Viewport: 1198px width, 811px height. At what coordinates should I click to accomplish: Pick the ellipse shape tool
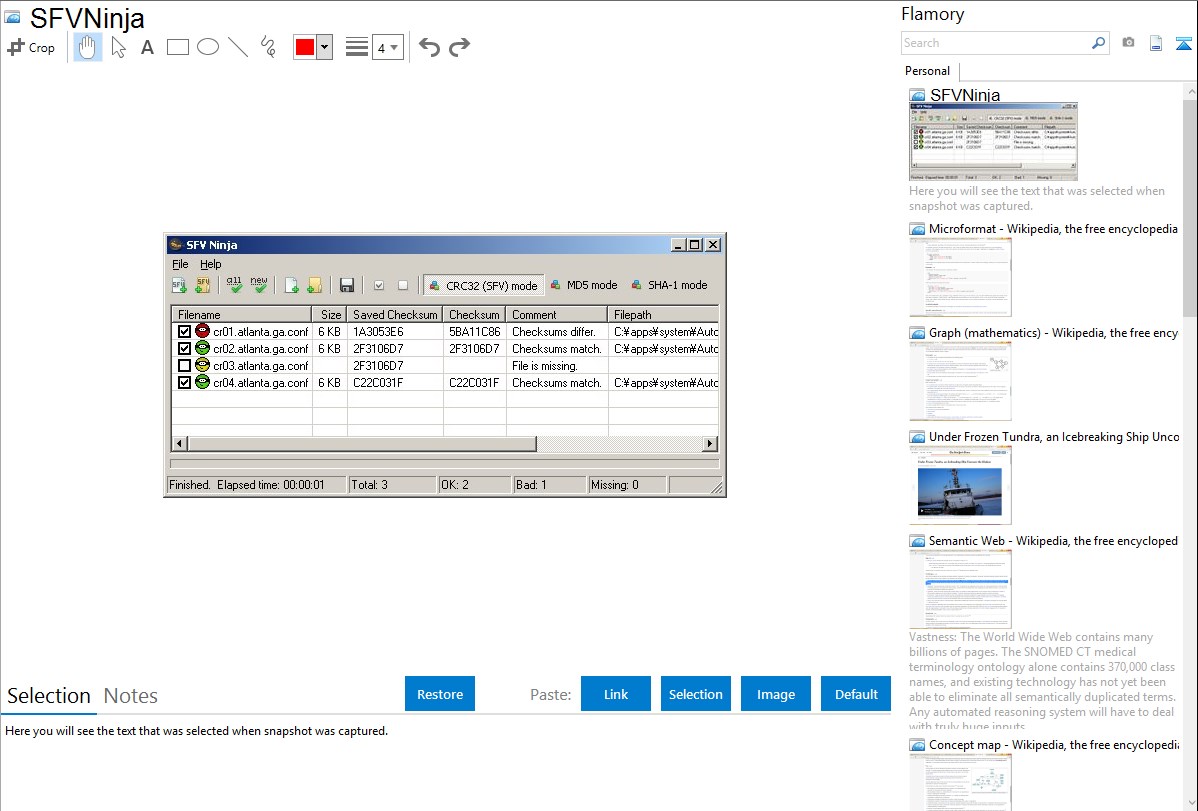click(208, 47)
